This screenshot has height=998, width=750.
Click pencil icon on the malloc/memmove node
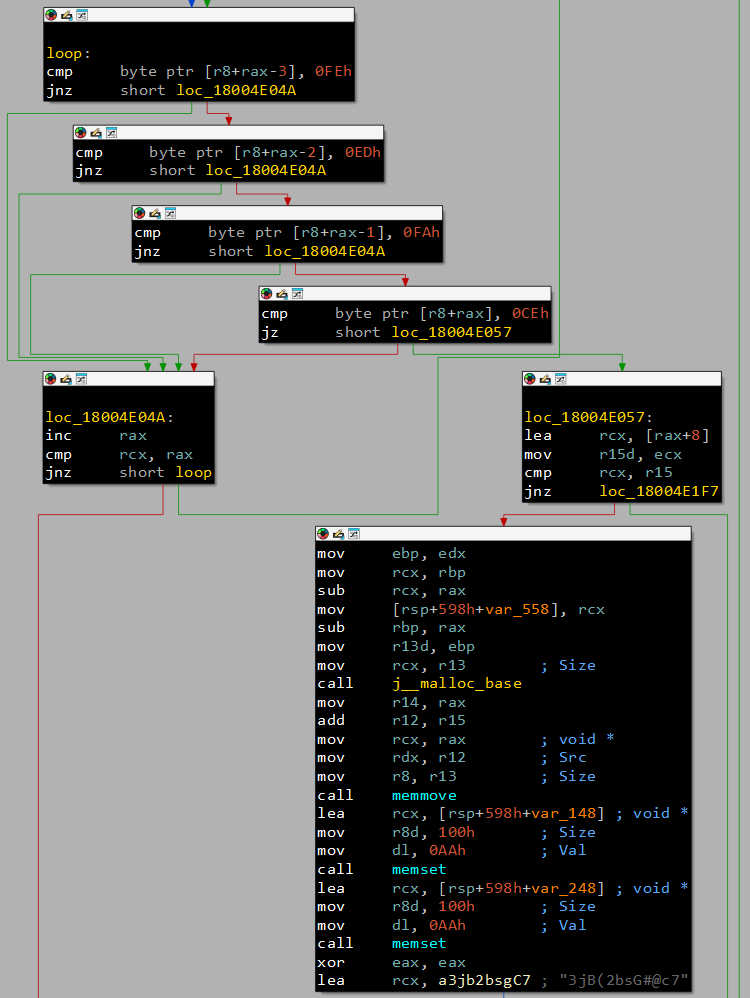tap(338, 533)
